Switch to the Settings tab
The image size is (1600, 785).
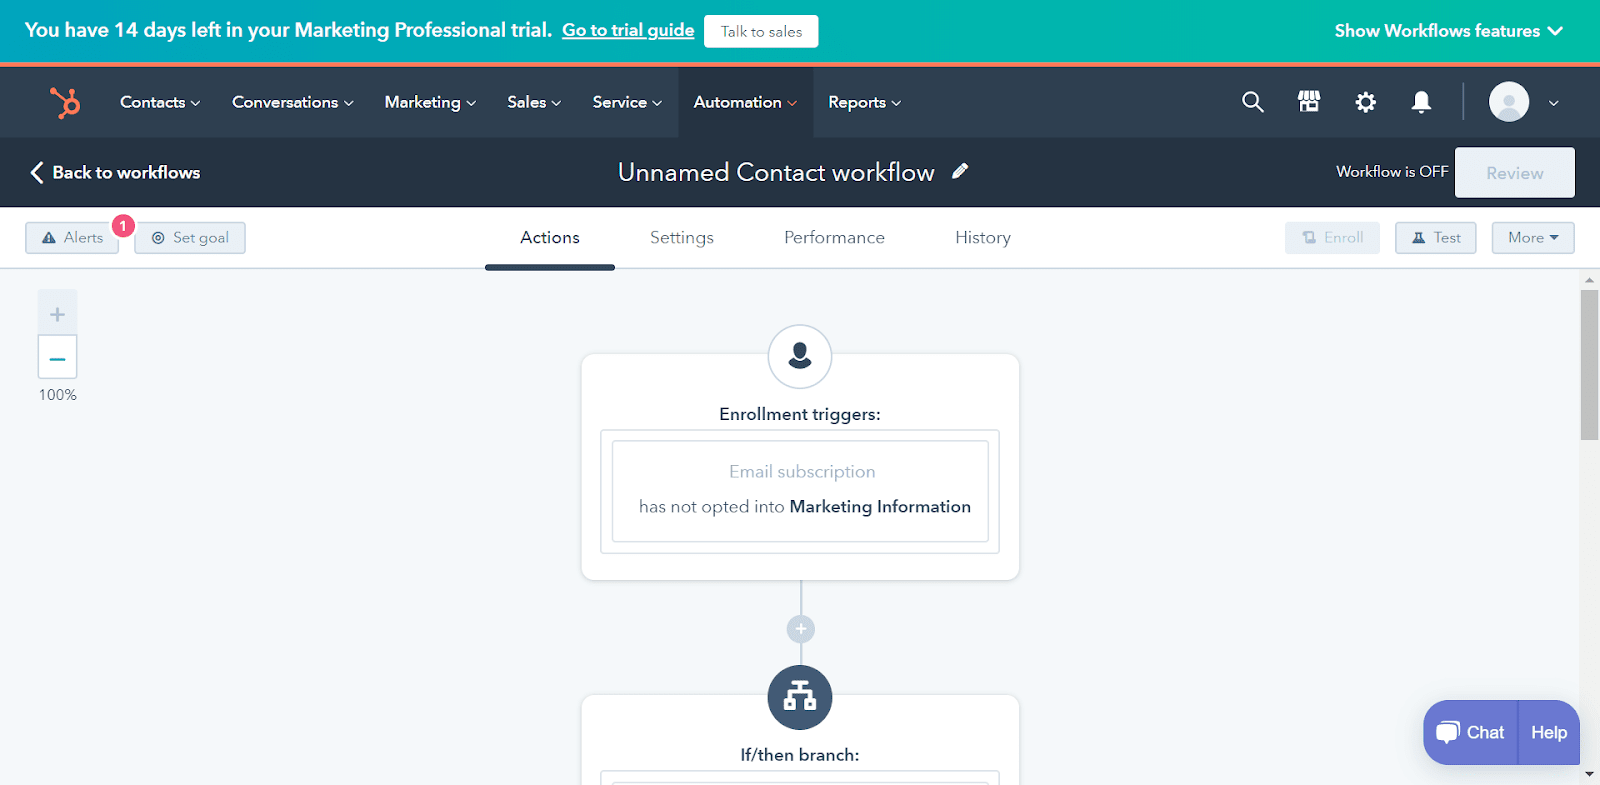click(682, 238)
